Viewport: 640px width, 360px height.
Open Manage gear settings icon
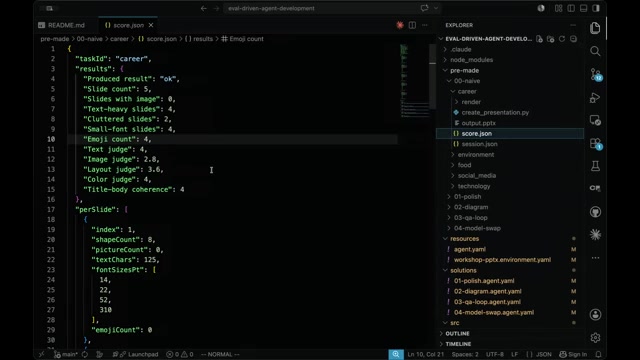tap(595, 338)
